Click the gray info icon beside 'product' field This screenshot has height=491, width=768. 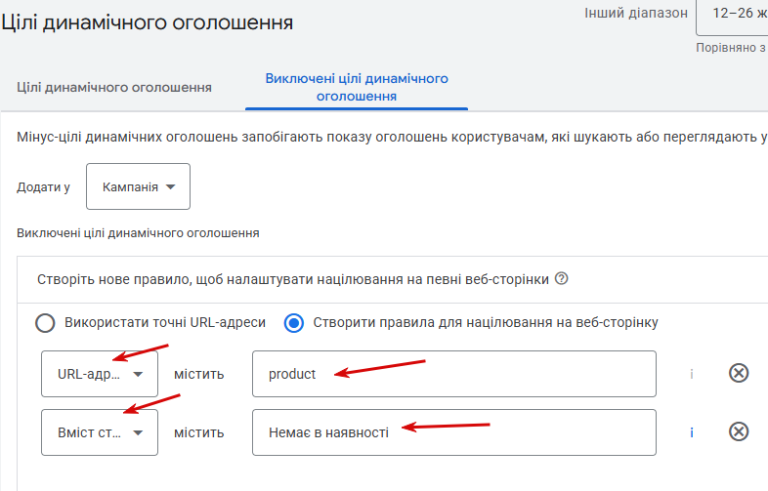tap(692, 374)
